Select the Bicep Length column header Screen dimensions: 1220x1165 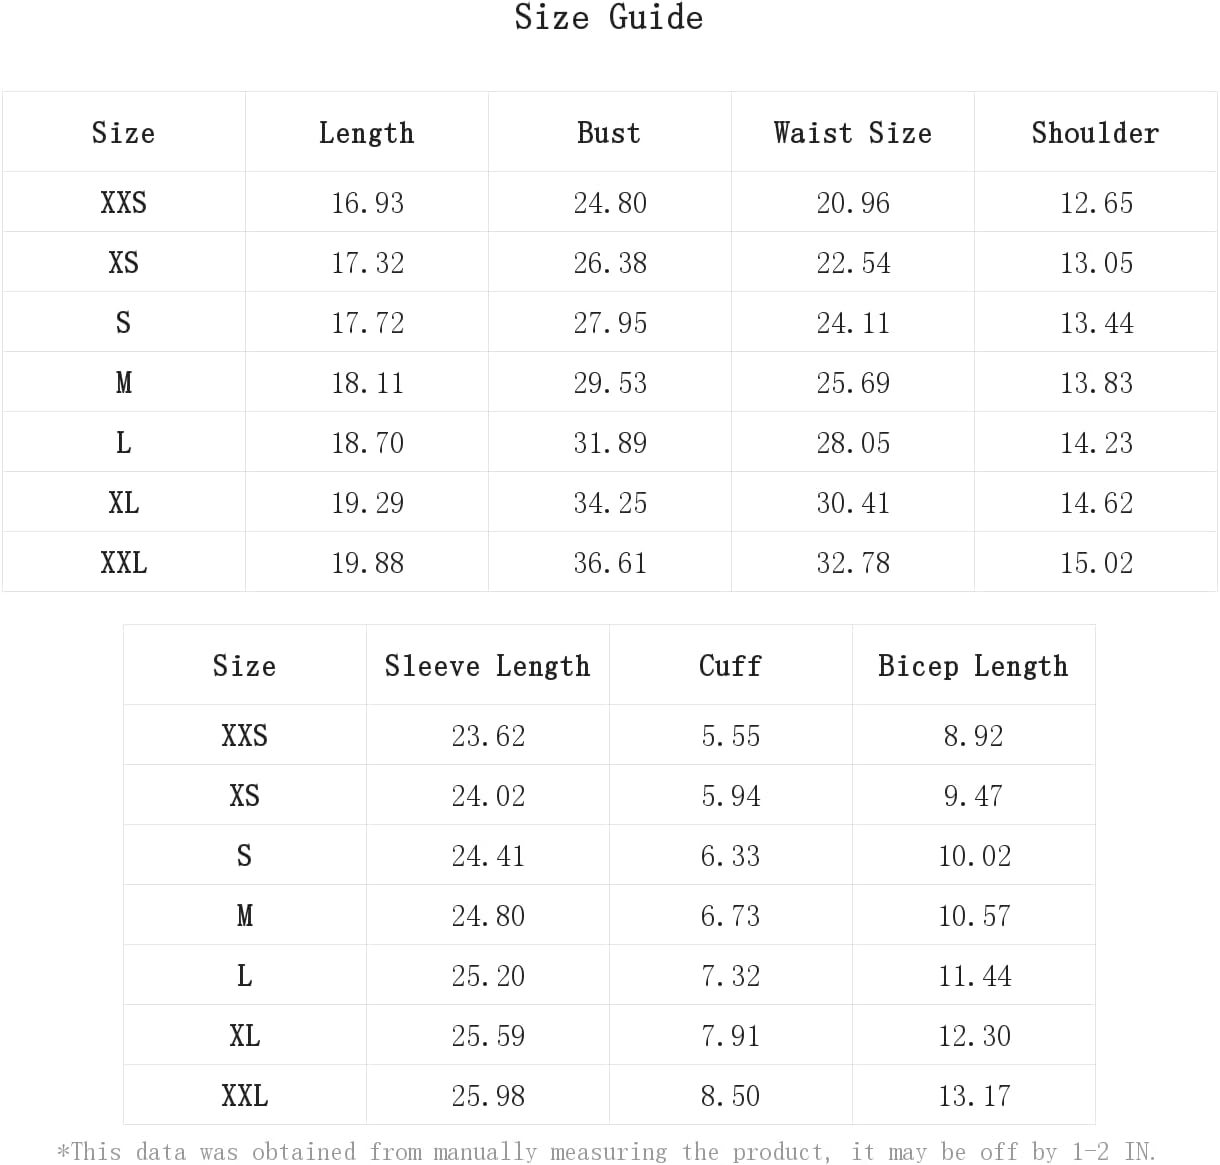coord(973,666)
